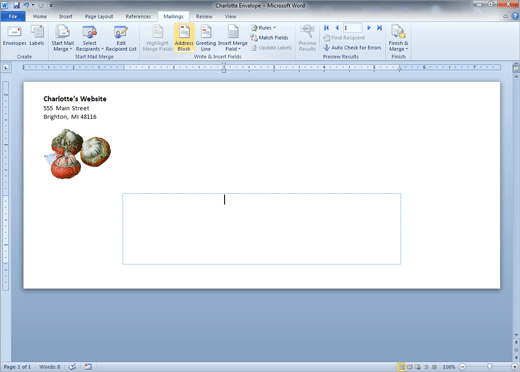The height and width of the screenshot is (372, 520).
Task: Click Match Fields button
Action: 269,38
